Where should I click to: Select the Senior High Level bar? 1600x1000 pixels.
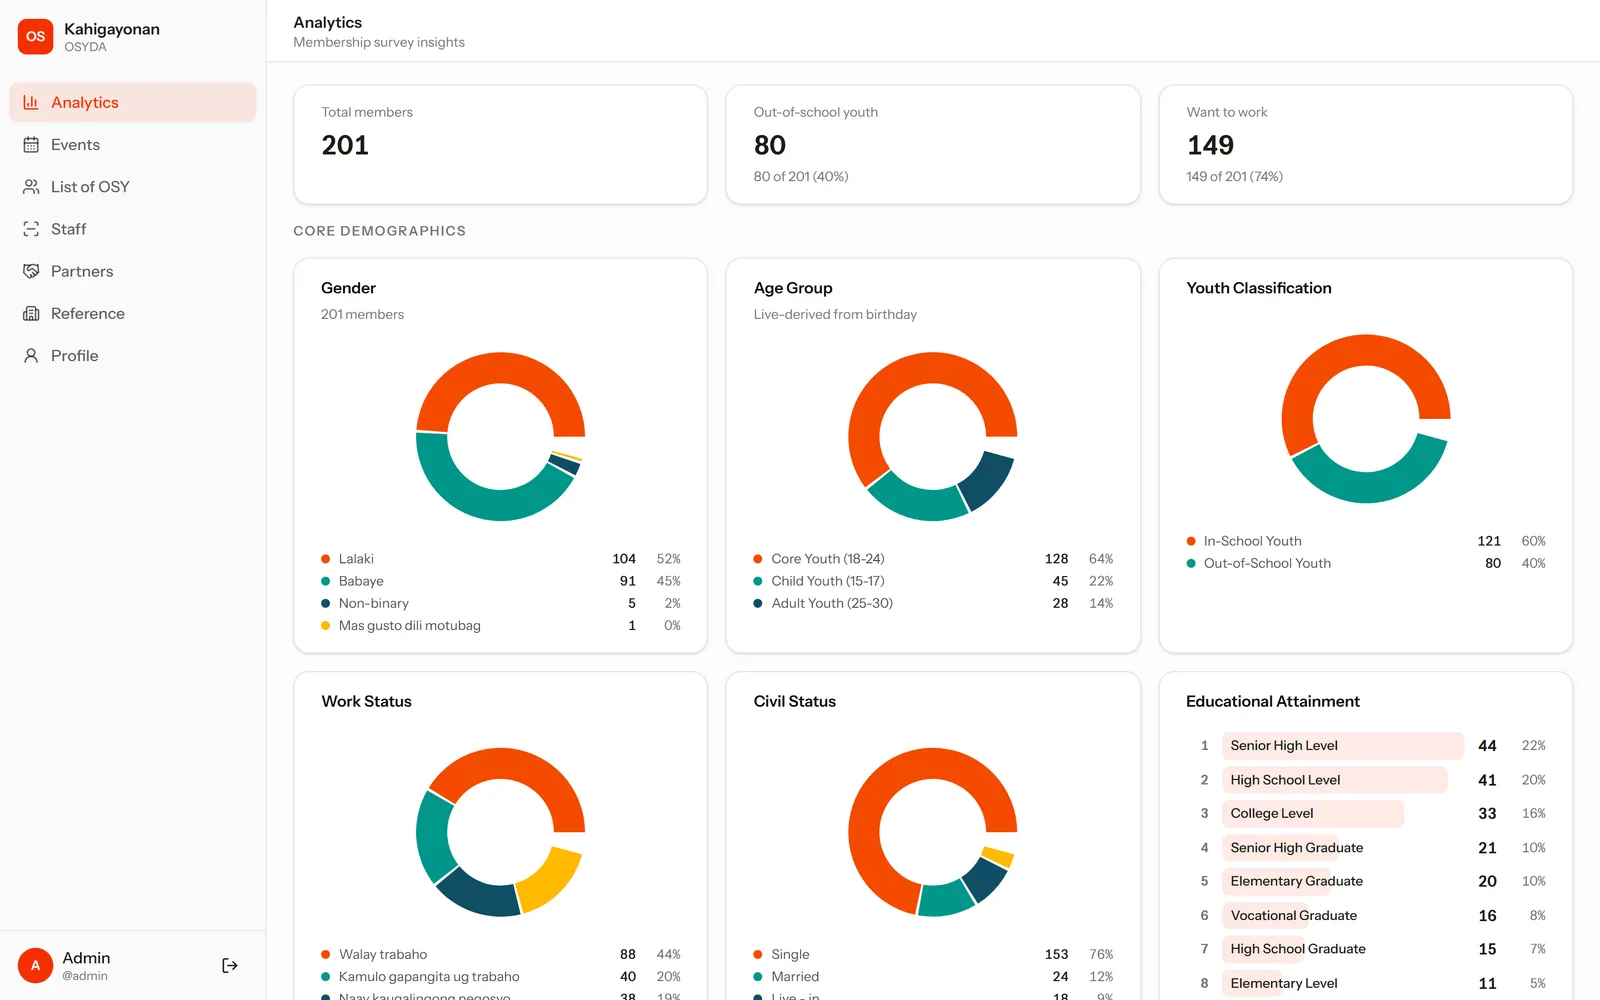coord(1343,746)
